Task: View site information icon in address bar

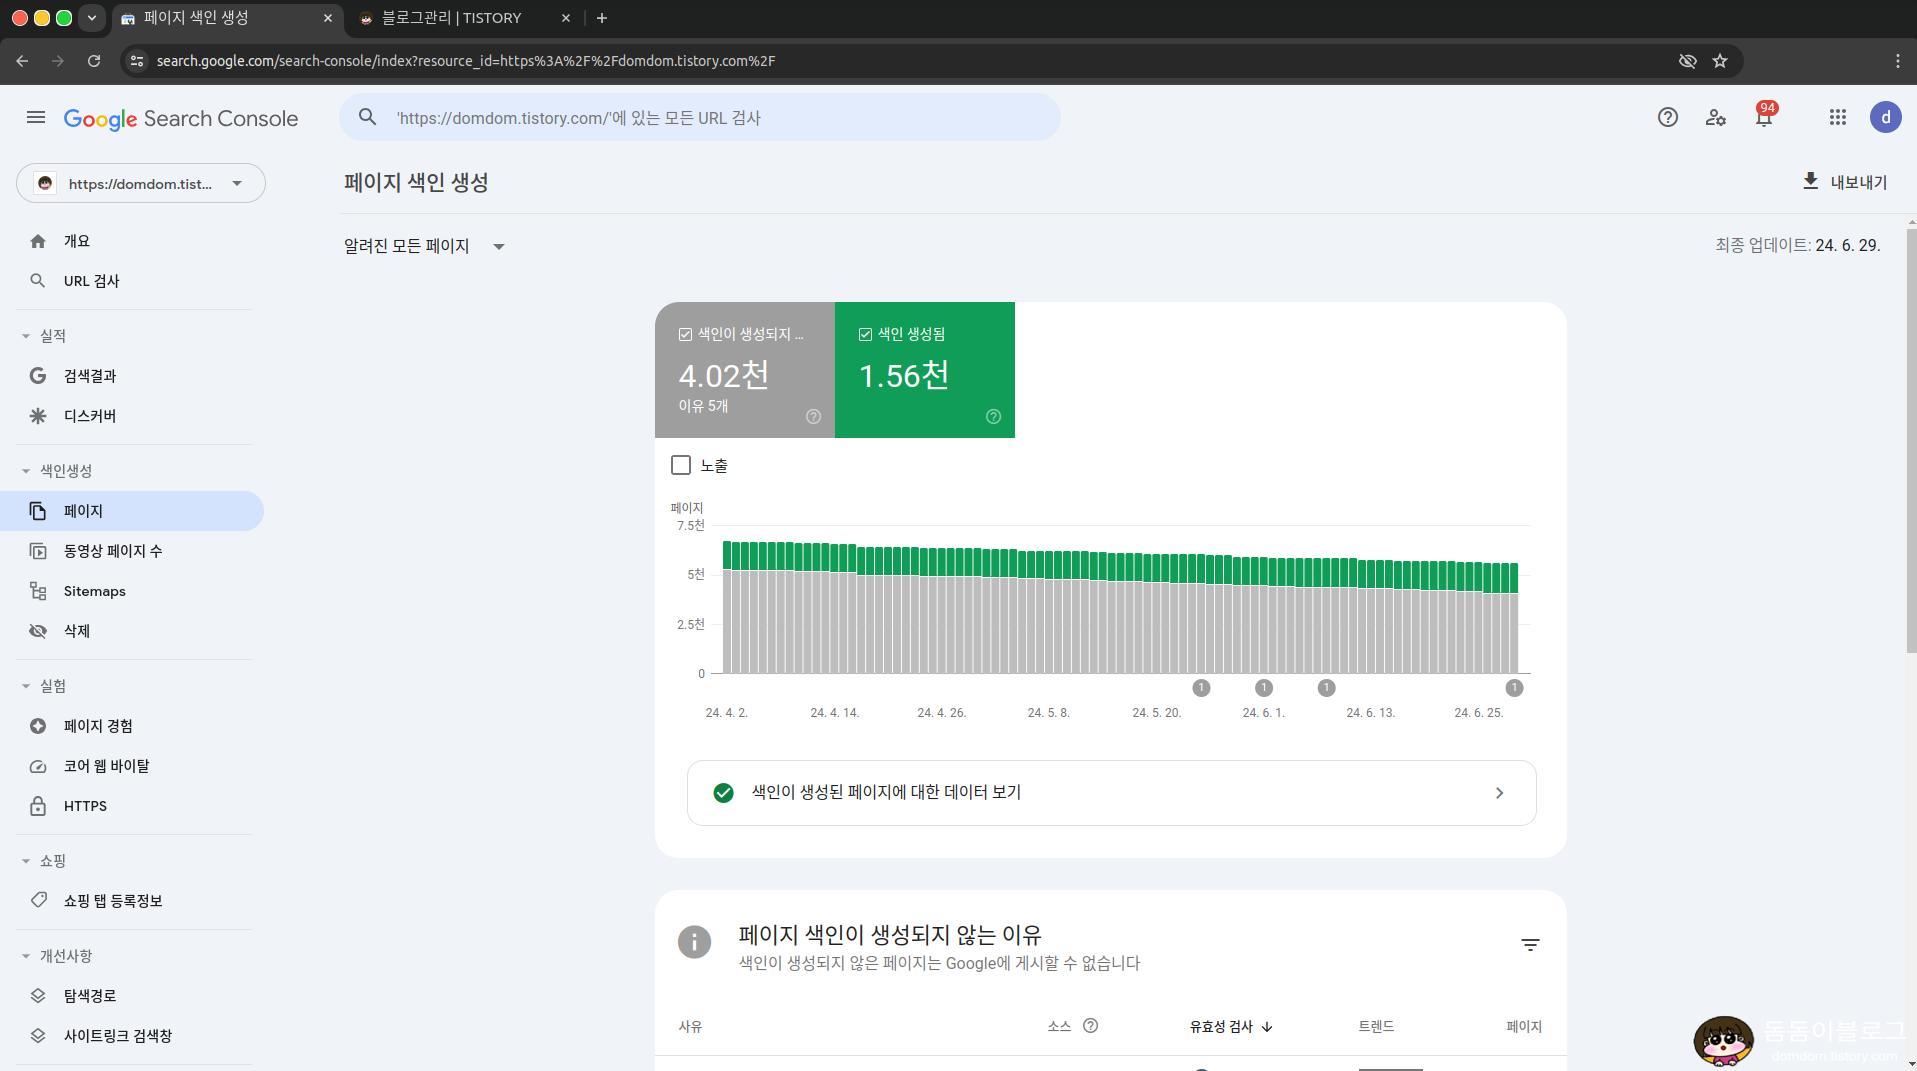Action: (137, 61)
